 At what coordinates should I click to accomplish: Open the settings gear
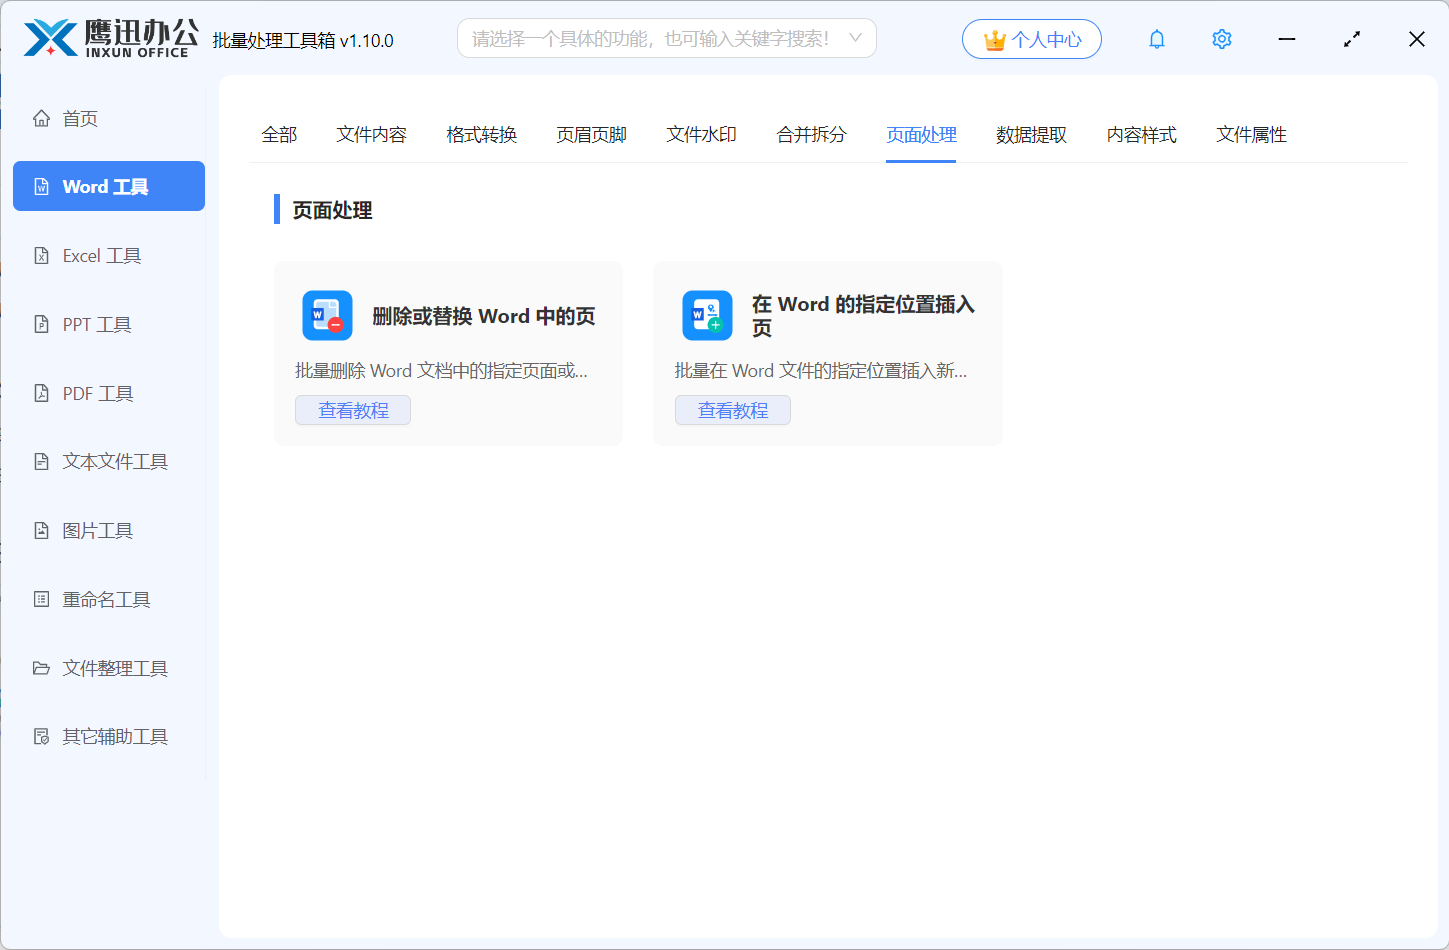pos(1221,39)
